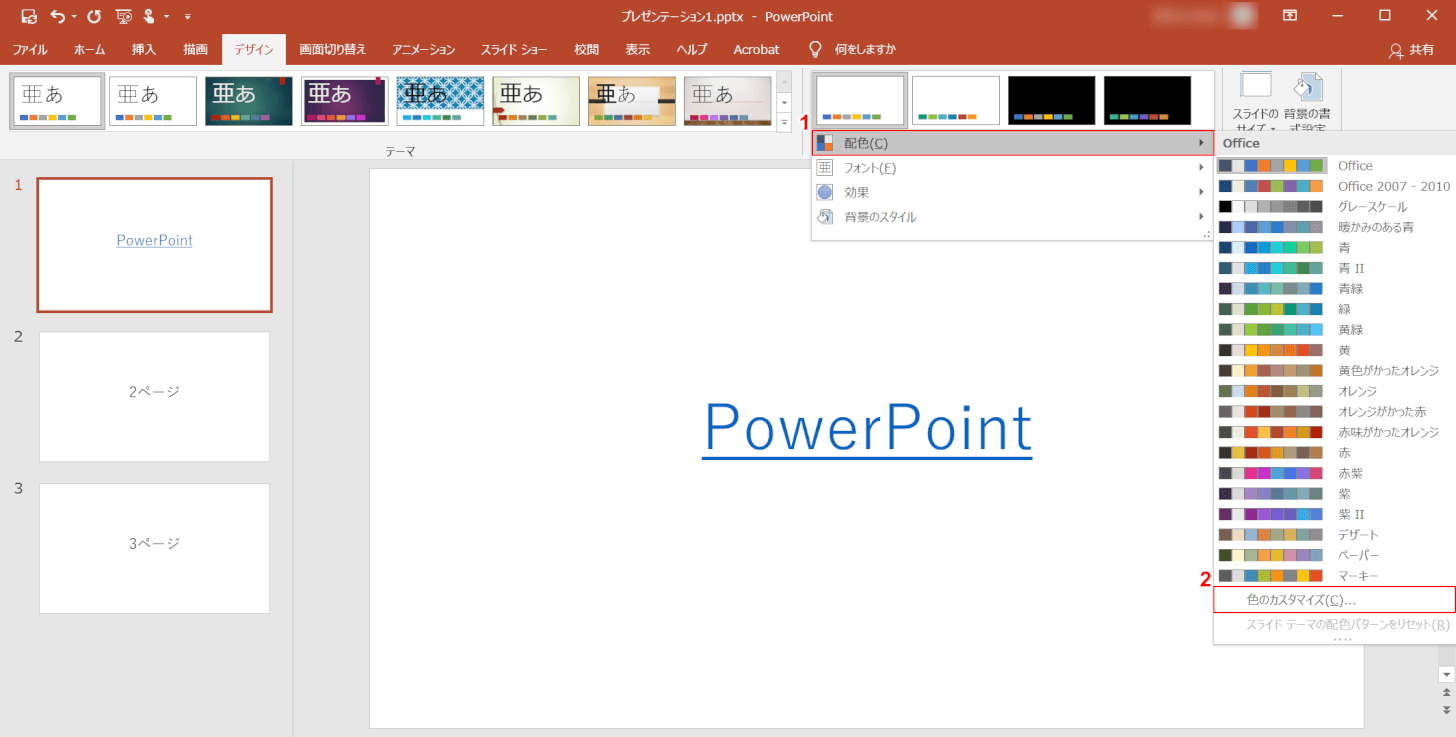1456x737 pixels.
Task: Select the 2ページ slide thumbnail
Action: tap(154, 397)
